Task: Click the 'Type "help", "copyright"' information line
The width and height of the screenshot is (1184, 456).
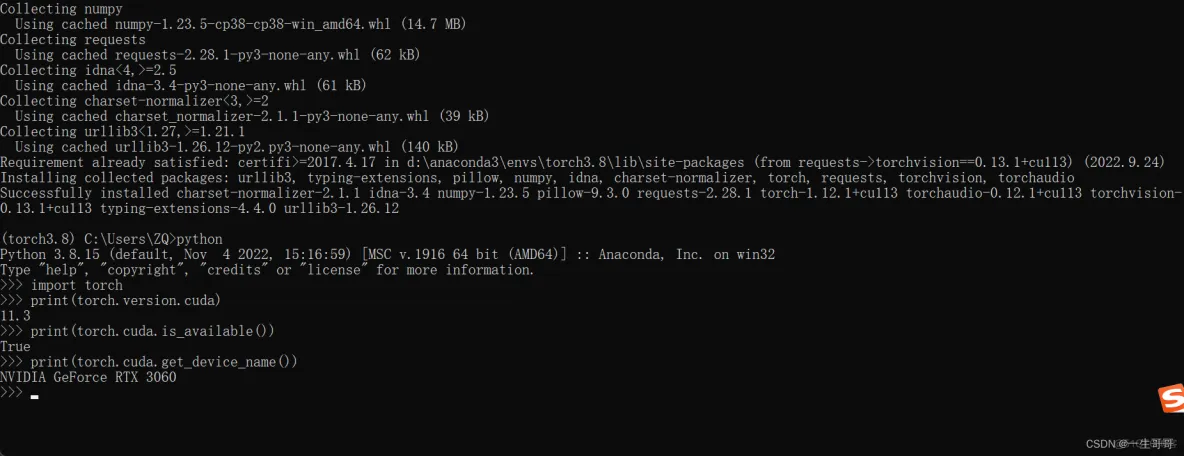Action: [x=267, y=270]
